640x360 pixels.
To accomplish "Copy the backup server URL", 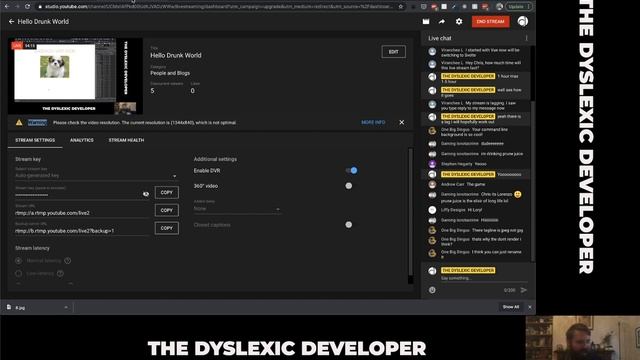I will (x=167, y=228).
